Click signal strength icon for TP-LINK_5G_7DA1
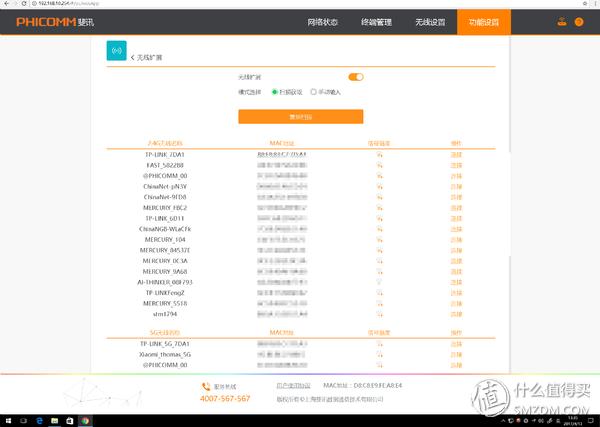Viewport: 600px width, 427px height. [x=379, y=344]
